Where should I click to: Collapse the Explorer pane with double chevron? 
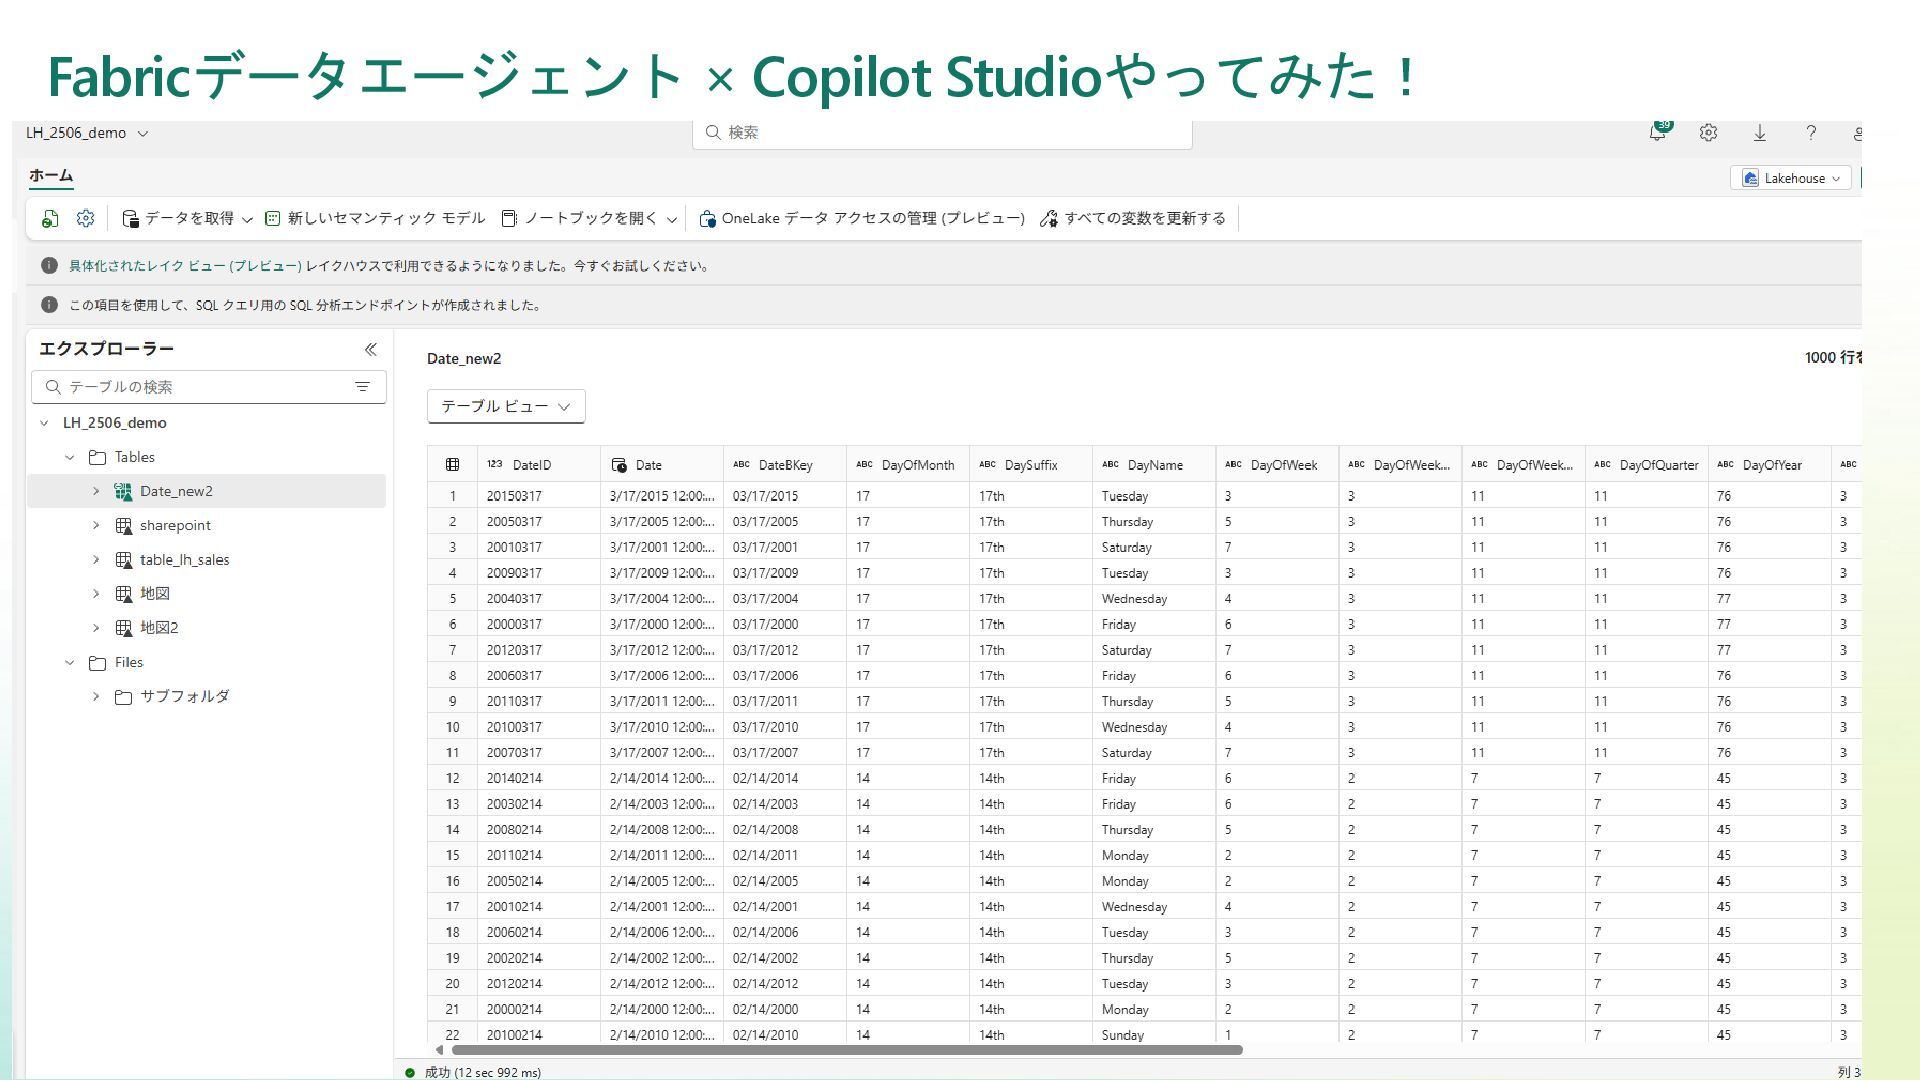point(370,349)
